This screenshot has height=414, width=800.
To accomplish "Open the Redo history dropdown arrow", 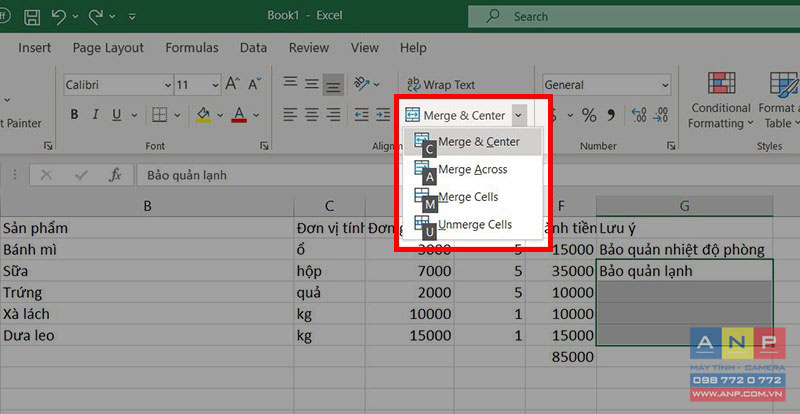I will click(112, 17).
